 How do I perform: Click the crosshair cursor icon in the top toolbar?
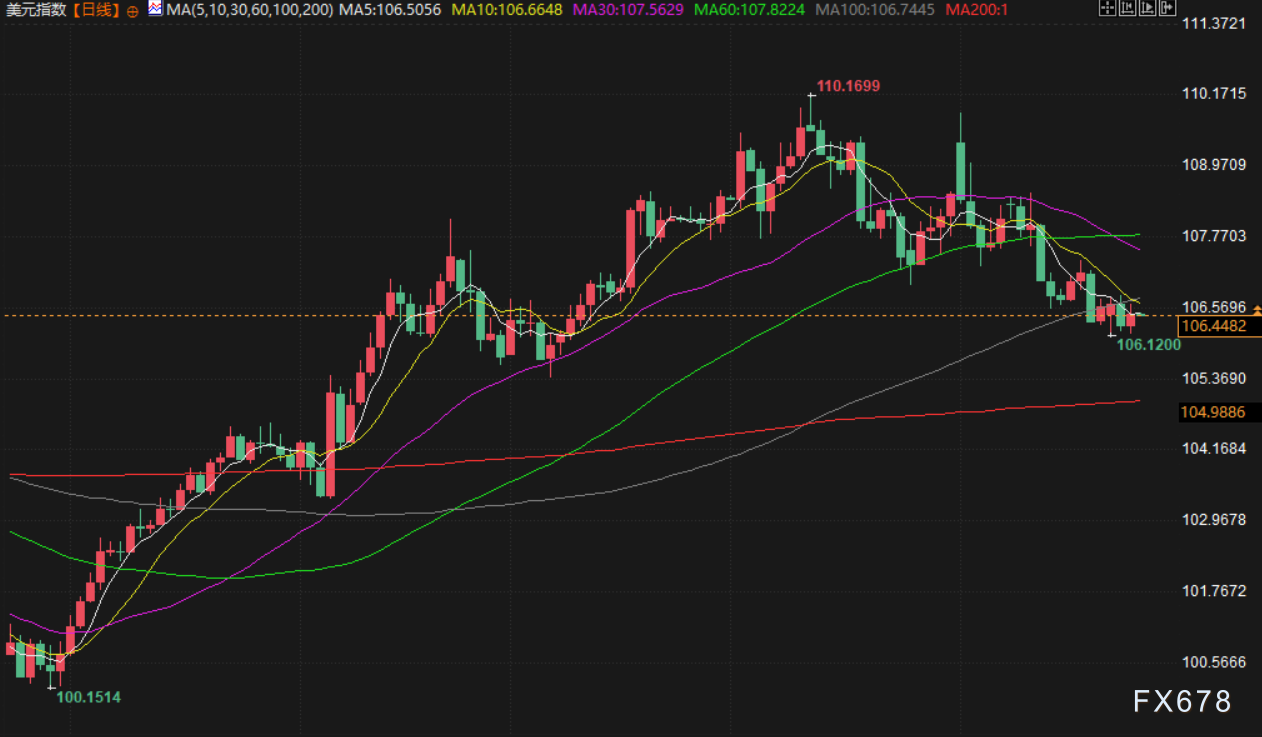tap(1108, 7)
